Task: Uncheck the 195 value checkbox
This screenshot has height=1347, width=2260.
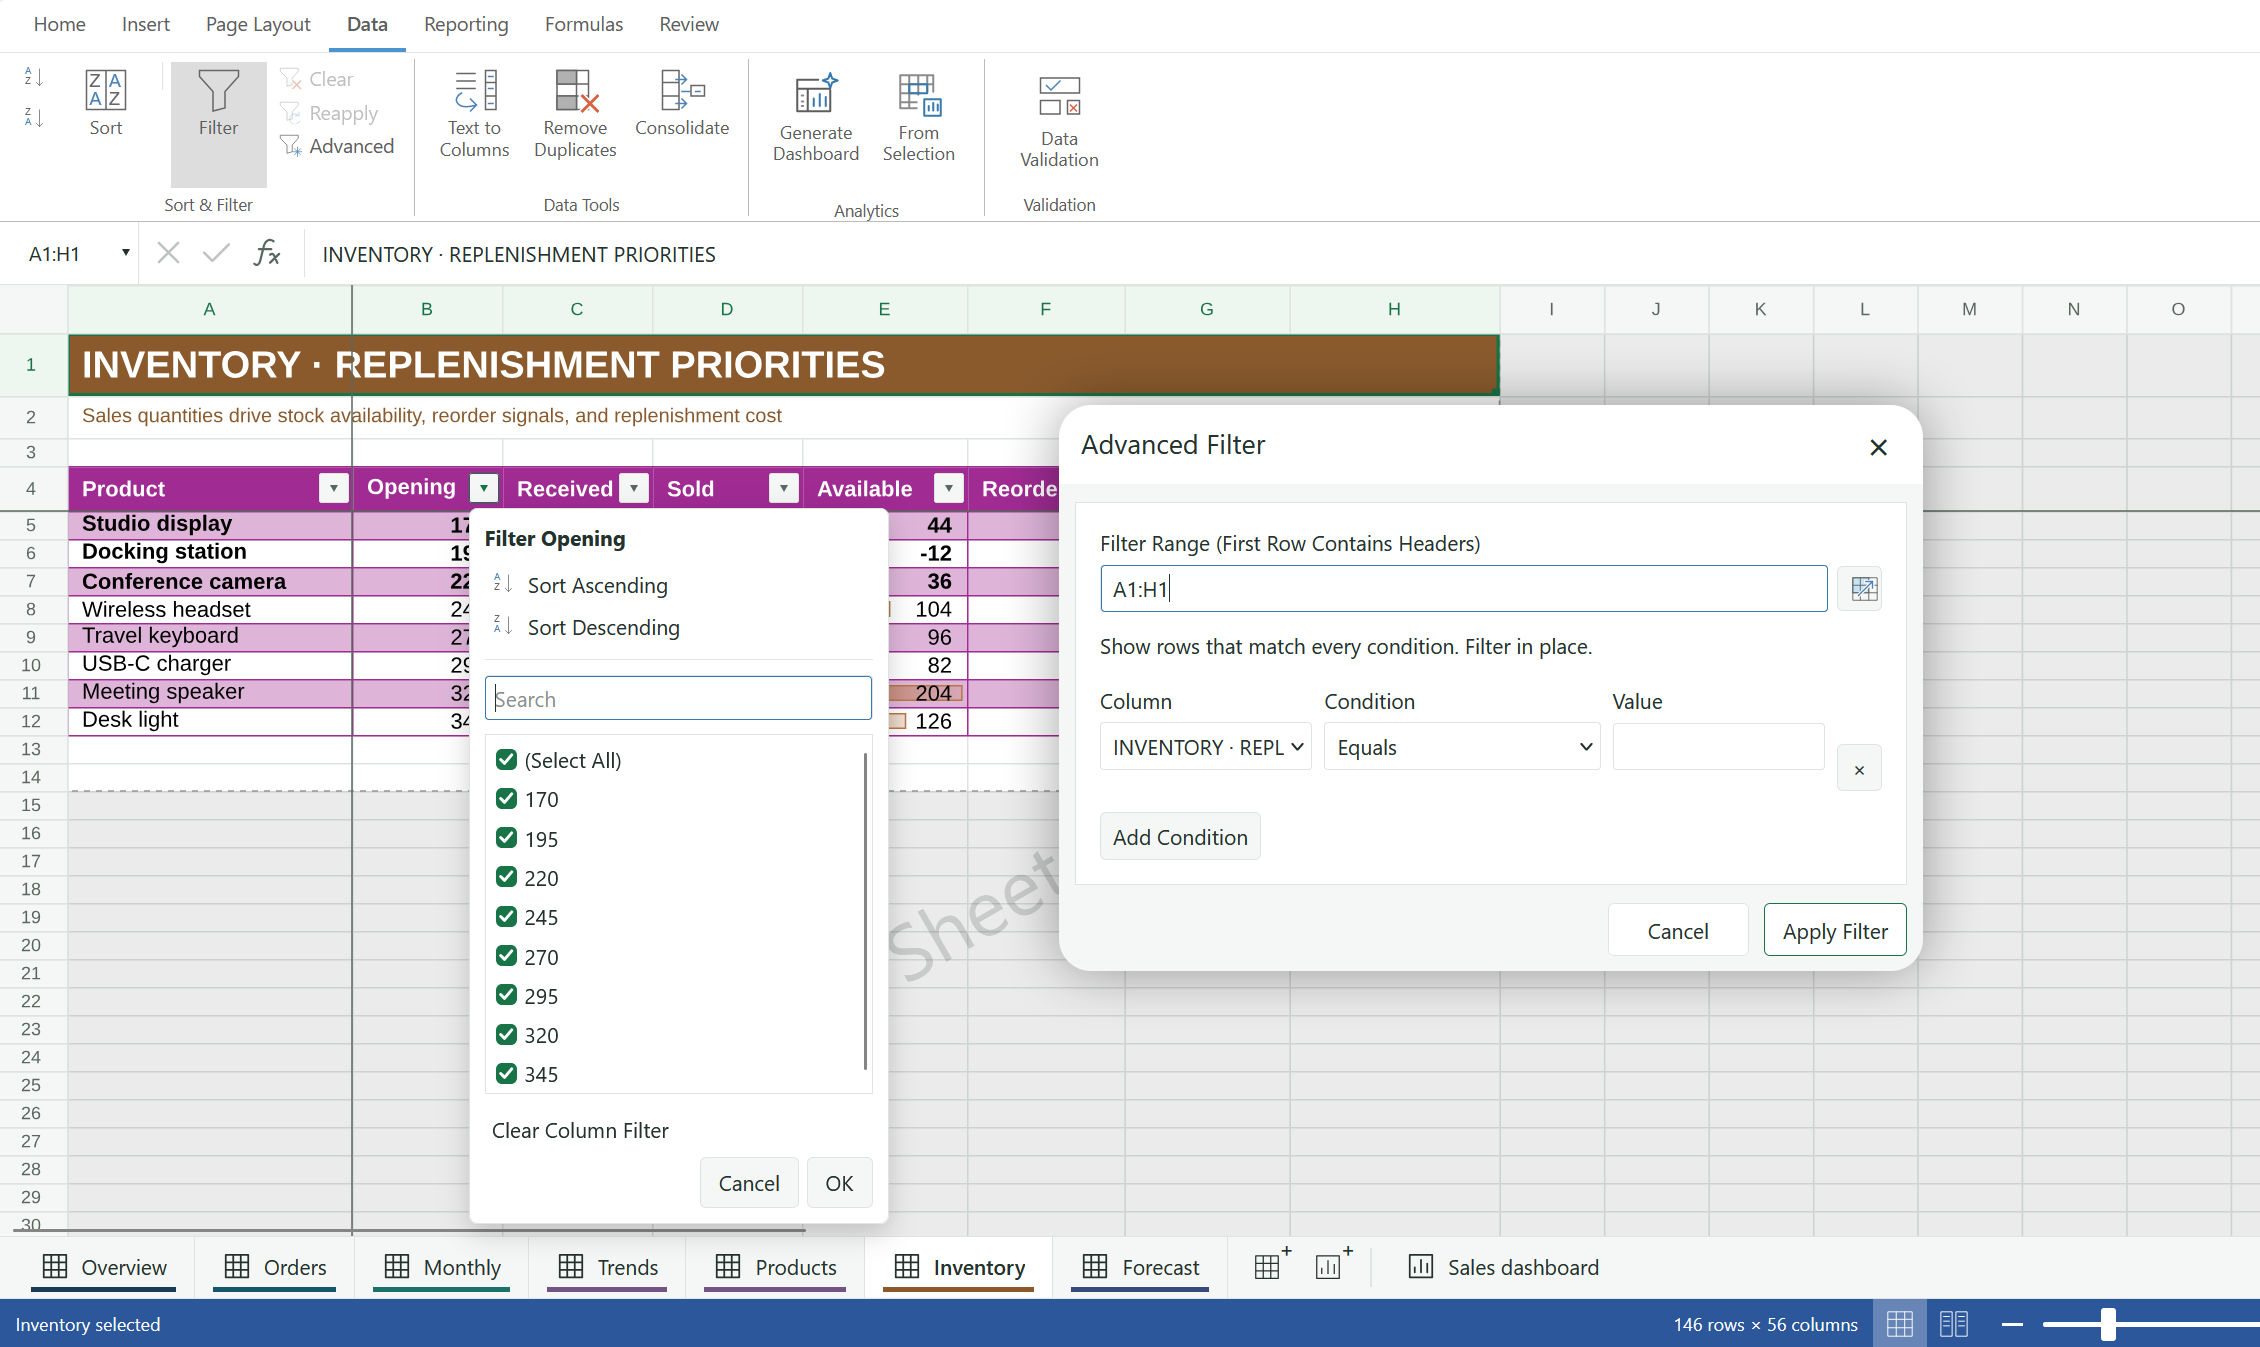Action: pos(506,838)
